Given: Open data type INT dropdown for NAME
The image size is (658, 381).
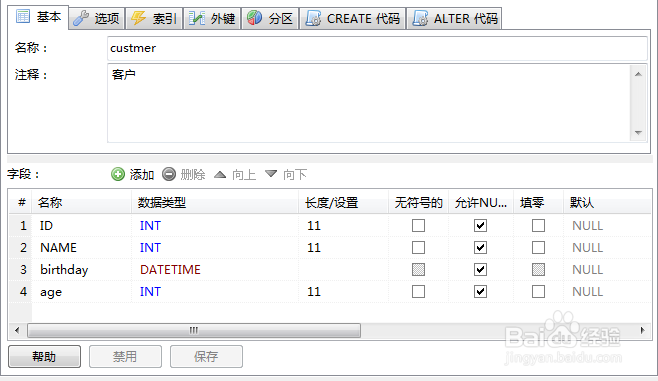Looking at the screenshot, I should click(x=215, y=248).
